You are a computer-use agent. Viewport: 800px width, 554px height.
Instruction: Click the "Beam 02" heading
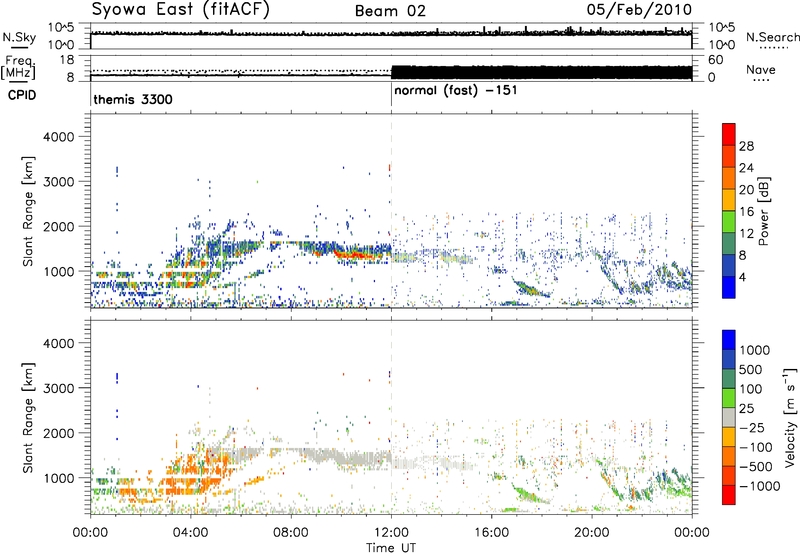(390, 11)
